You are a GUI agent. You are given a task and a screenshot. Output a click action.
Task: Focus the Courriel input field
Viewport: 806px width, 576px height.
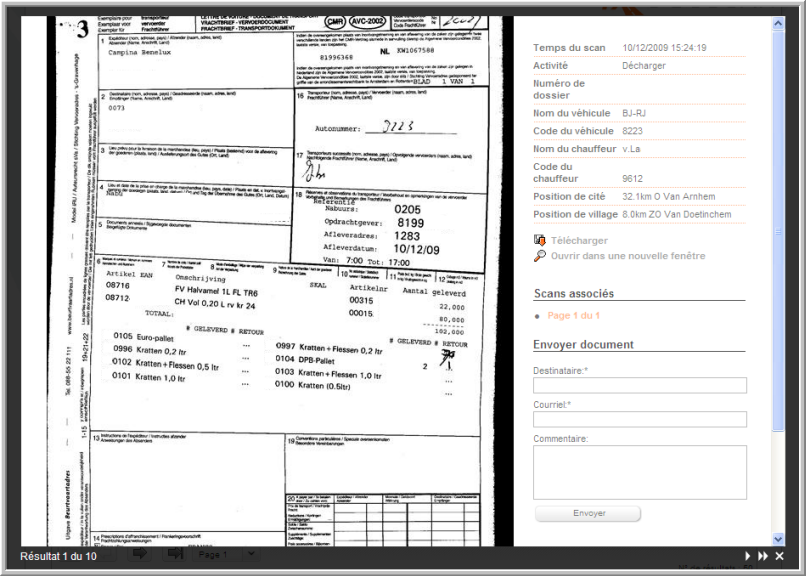pos(639,419)
